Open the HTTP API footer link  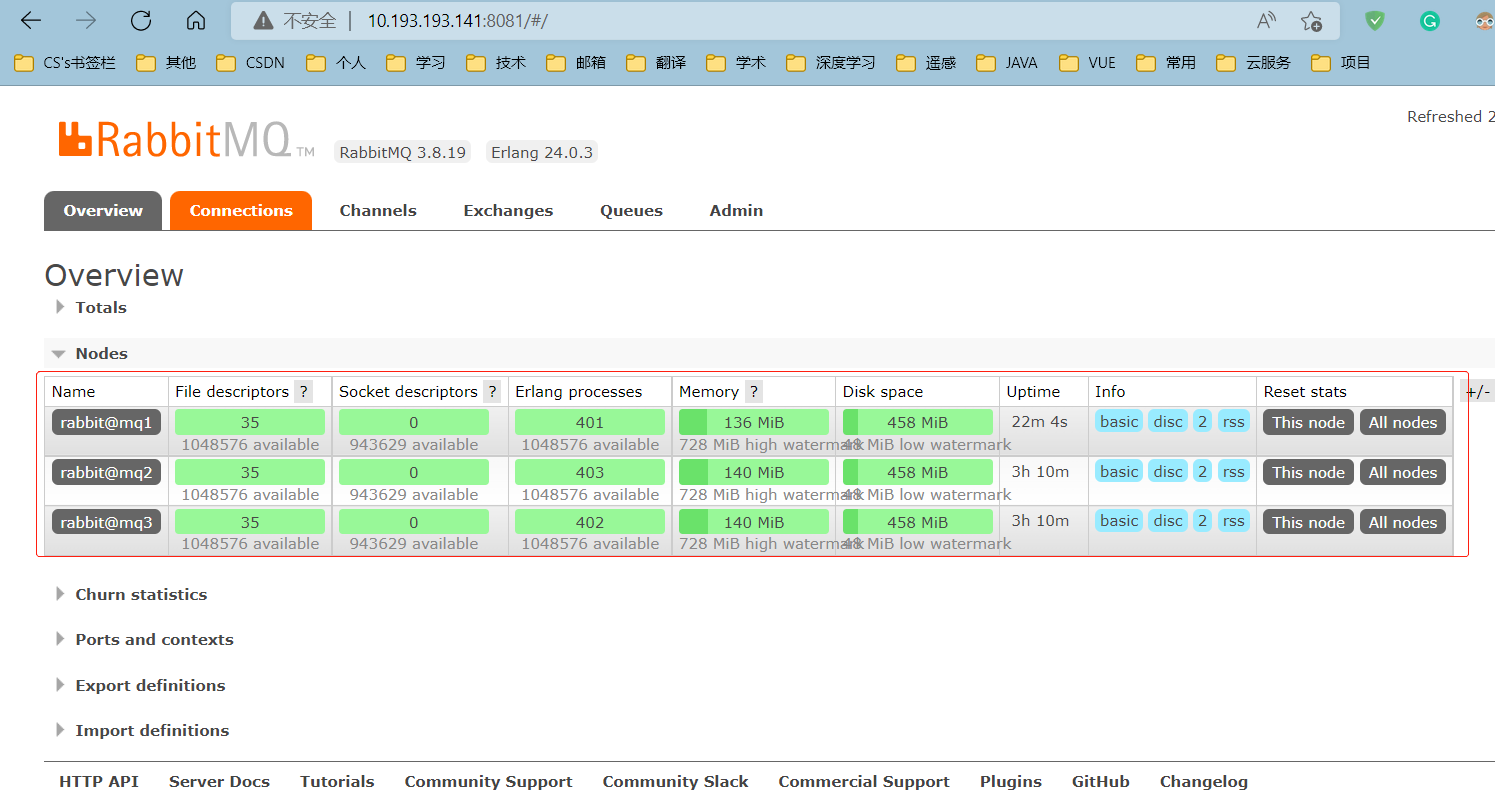click(99, 782)
